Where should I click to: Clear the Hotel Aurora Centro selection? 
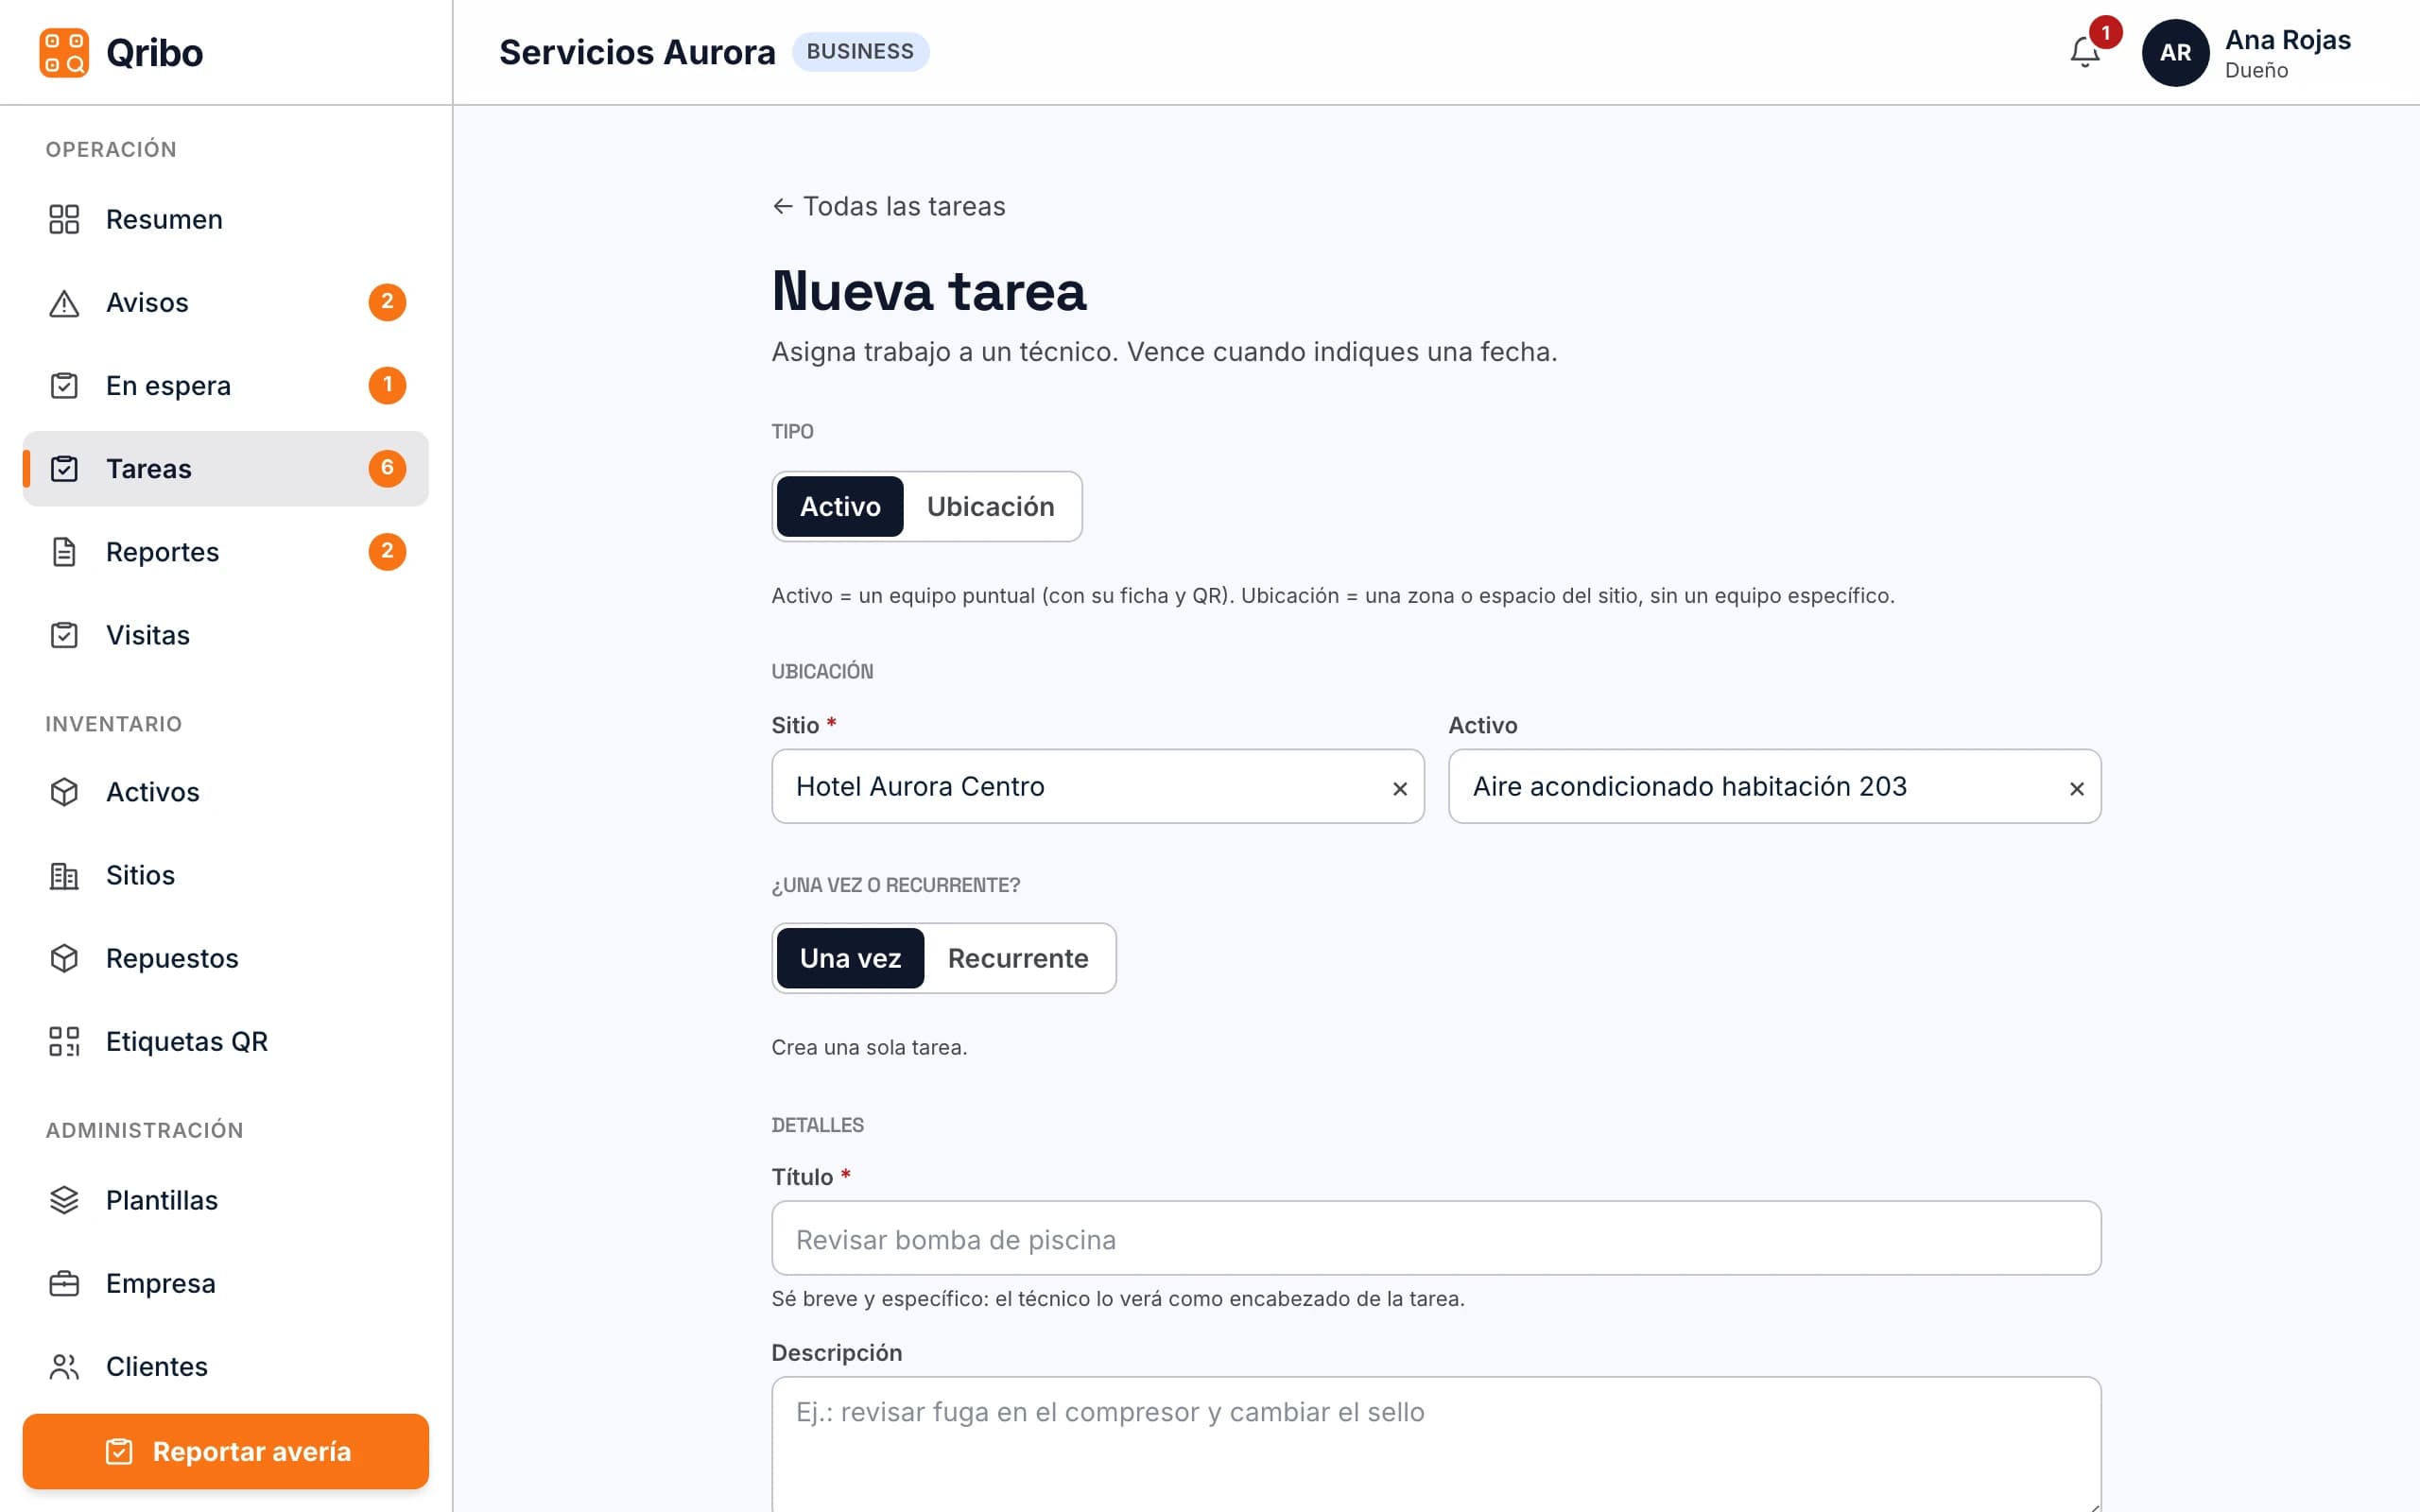1400,789
